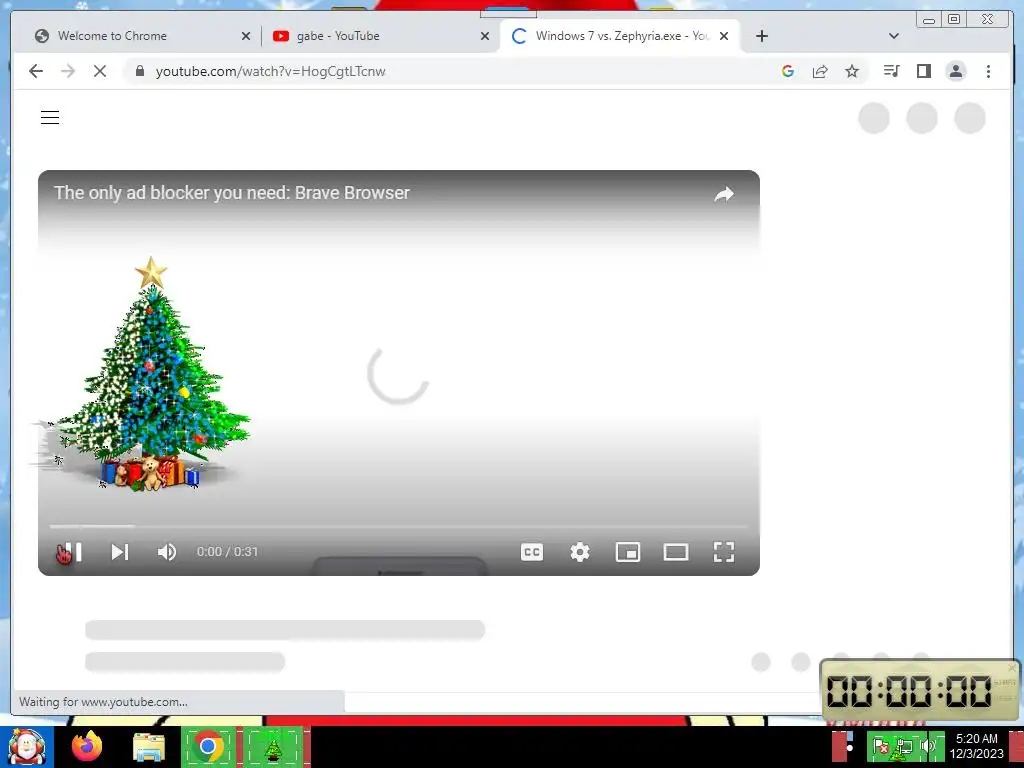1024x768 pixels.
Task: Bookmark this tab with the star
Action: click(852, 71)
